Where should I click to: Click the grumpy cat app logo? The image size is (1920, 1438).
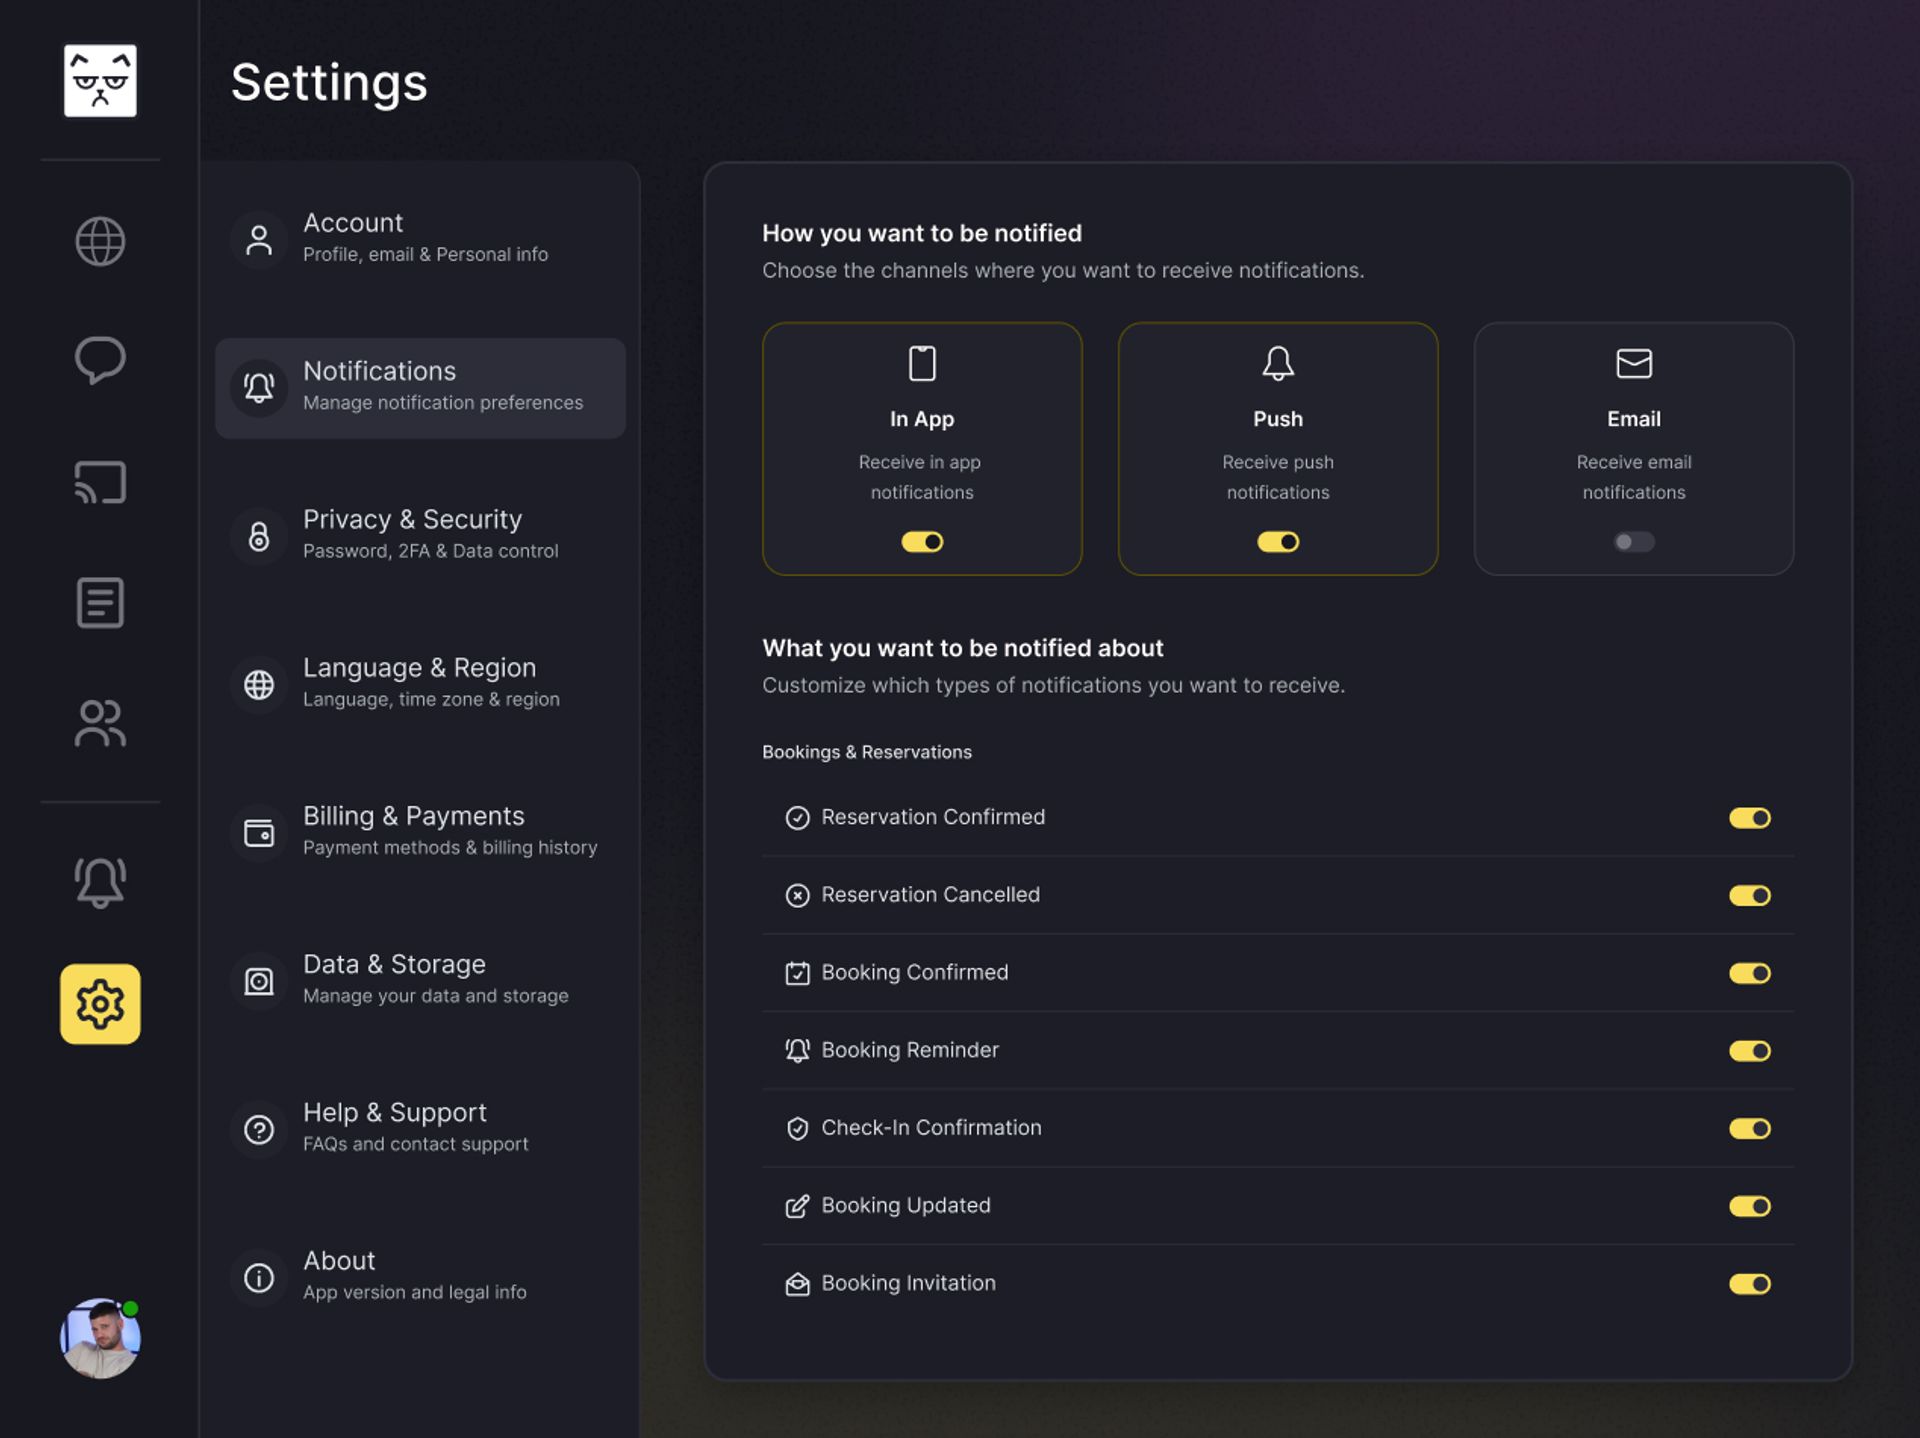point(100,80)
